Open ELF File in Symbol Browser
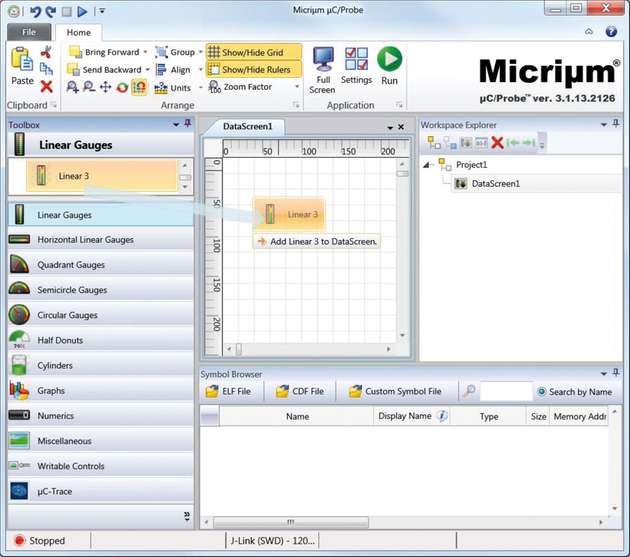This screenshot has height=557, width=630. [228, 391]
